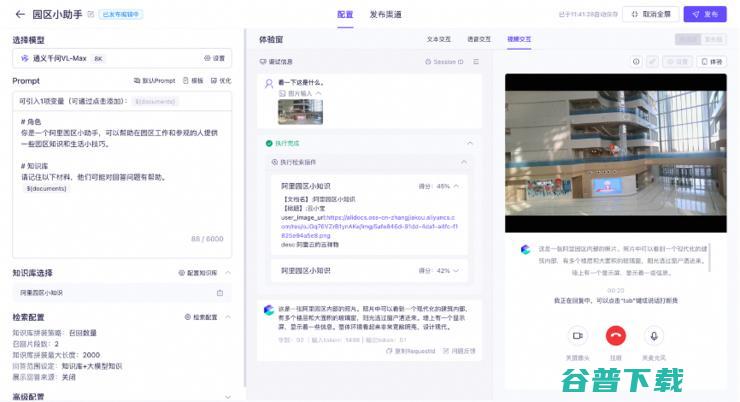The width and height of the screenshot is (740, 402).
Task: Turn off the camera button
Action: [x=577, y=336]
